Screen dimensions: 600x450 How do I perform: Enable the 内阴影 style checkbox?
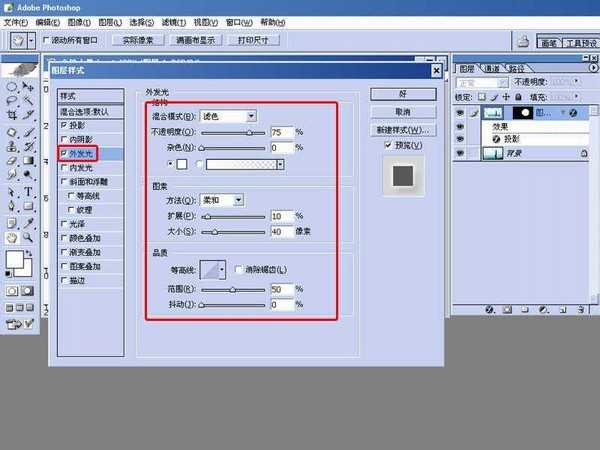click(64, 139)
